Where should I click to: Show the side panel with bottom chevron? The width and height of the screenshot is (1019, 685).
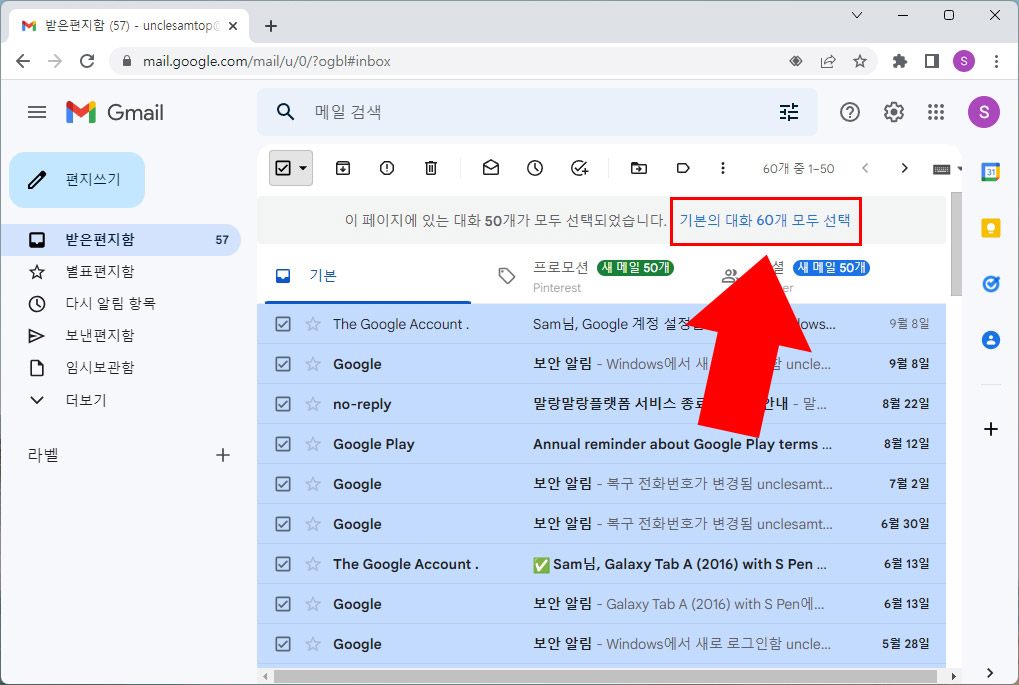pos(990,672)
